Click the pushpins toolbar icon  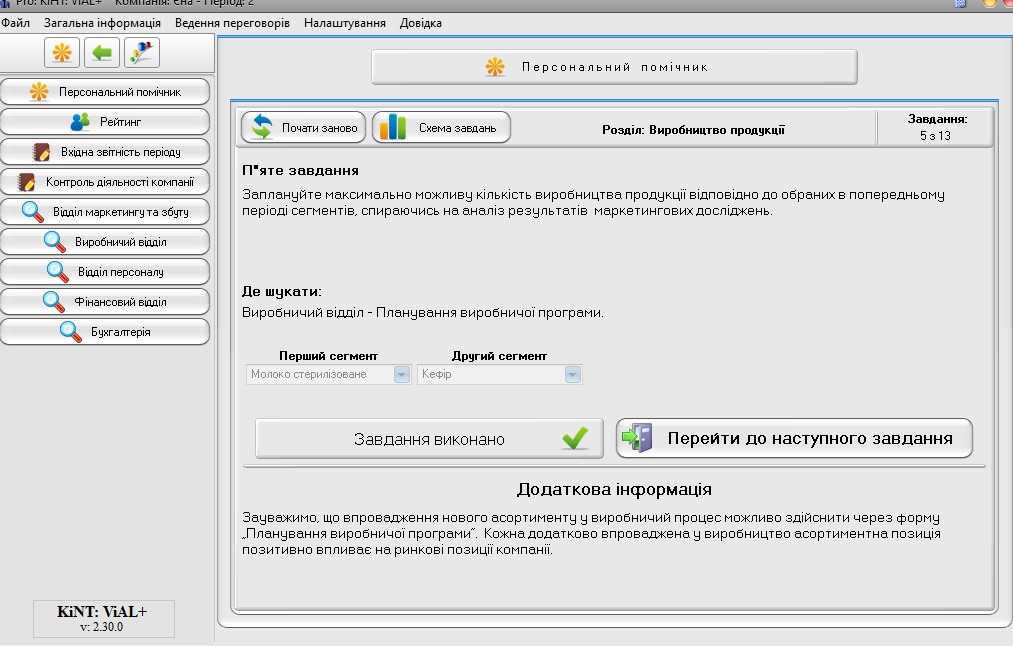pos(141,52)
